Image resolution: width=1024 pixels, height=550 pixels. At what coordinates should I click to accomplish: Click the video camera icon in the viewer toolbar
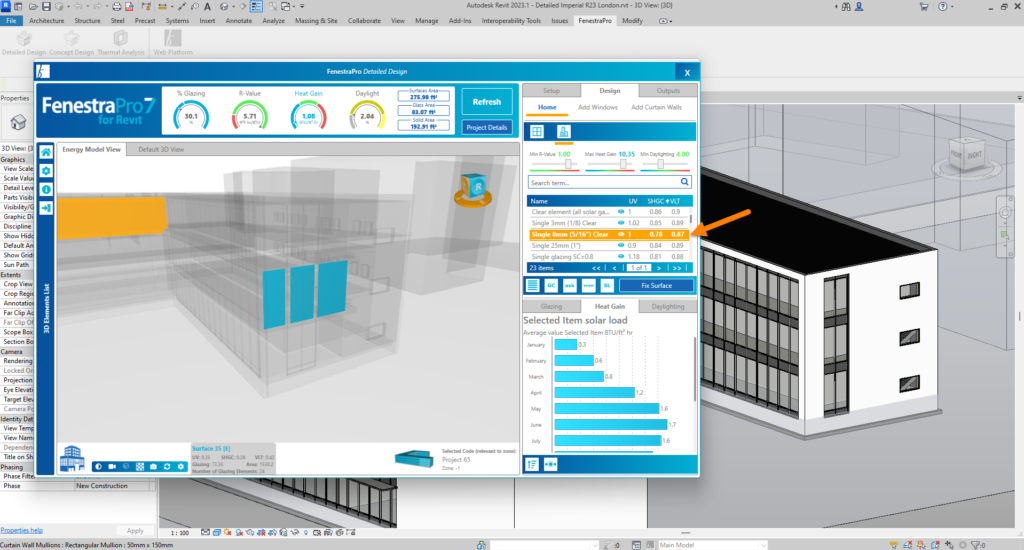click(x=112, y=466)
